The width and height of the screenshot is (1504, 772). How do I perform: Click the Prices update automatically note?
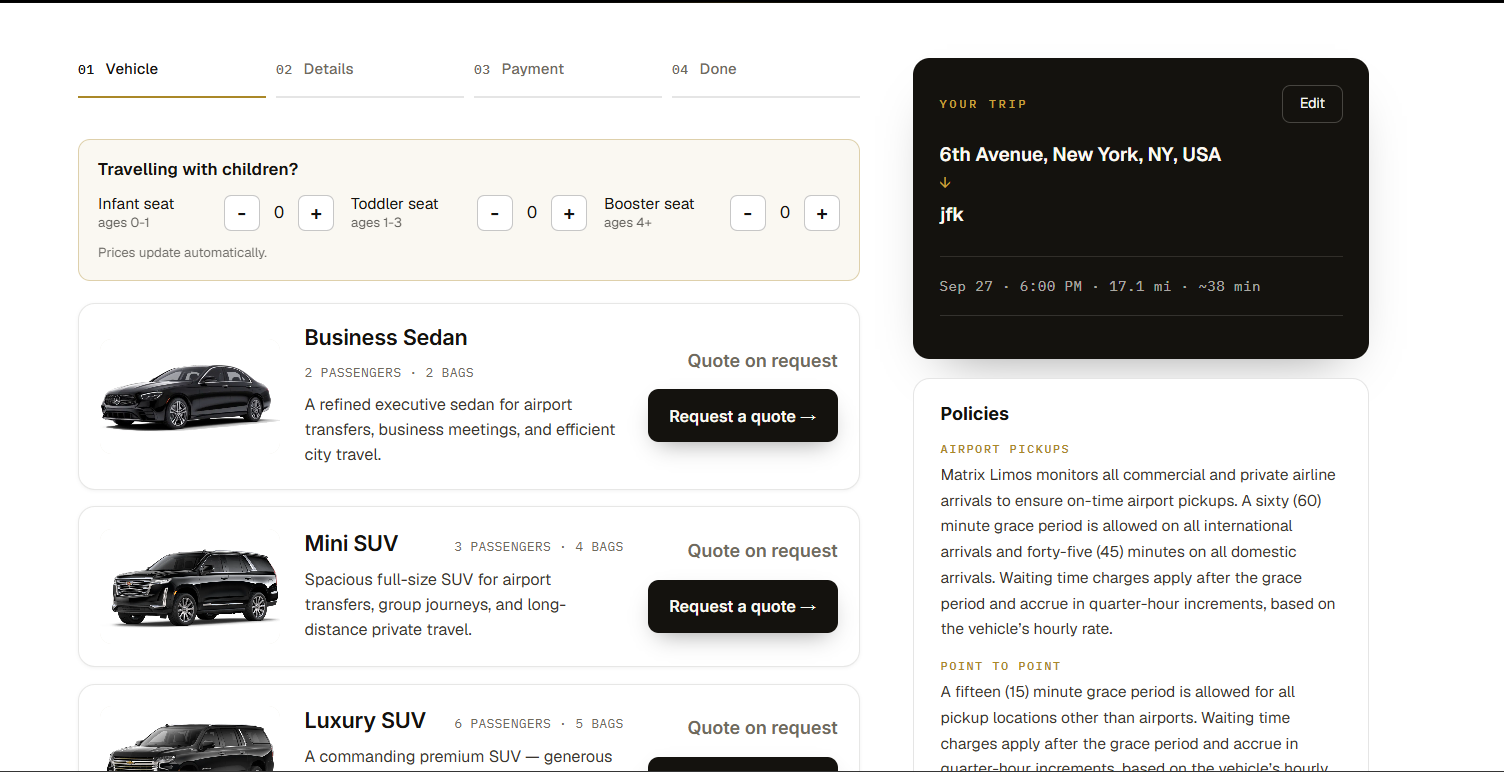click(x=182, y=253)
